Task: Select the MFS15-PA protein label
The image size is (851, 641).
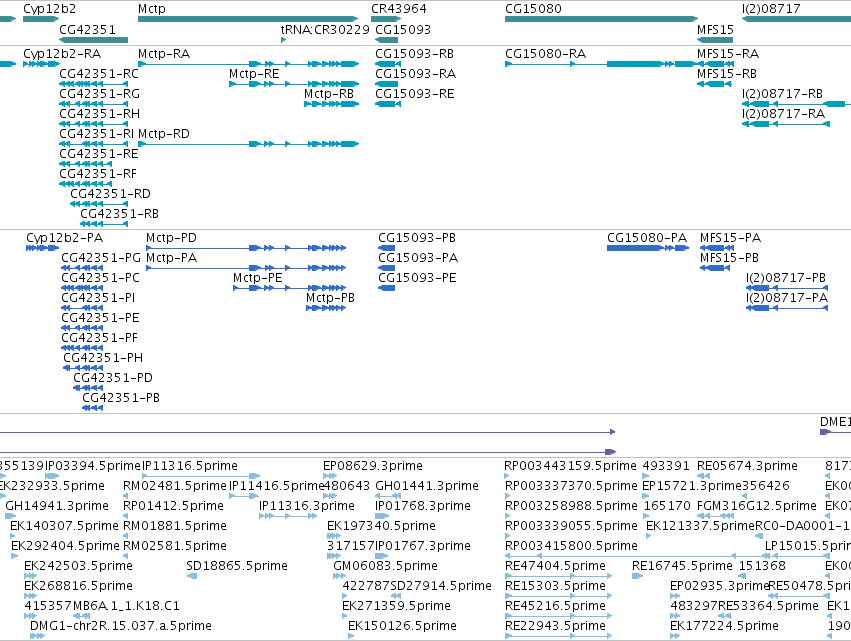Action: pos(730,238)
